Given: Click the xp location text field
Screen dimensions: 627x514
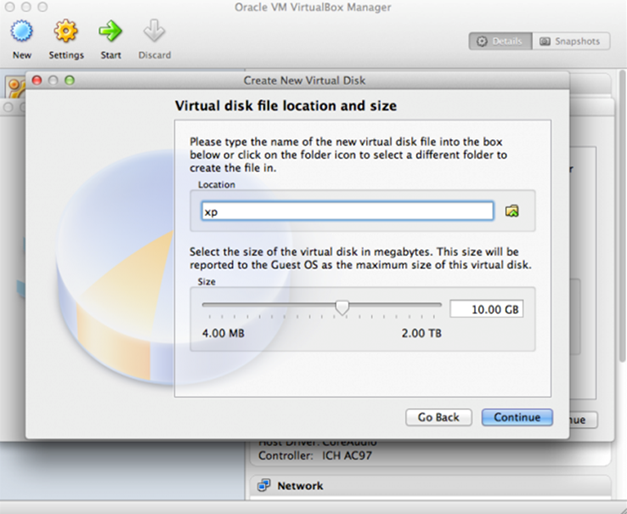Looking at the screenshot, I should [x=347, y=211].
